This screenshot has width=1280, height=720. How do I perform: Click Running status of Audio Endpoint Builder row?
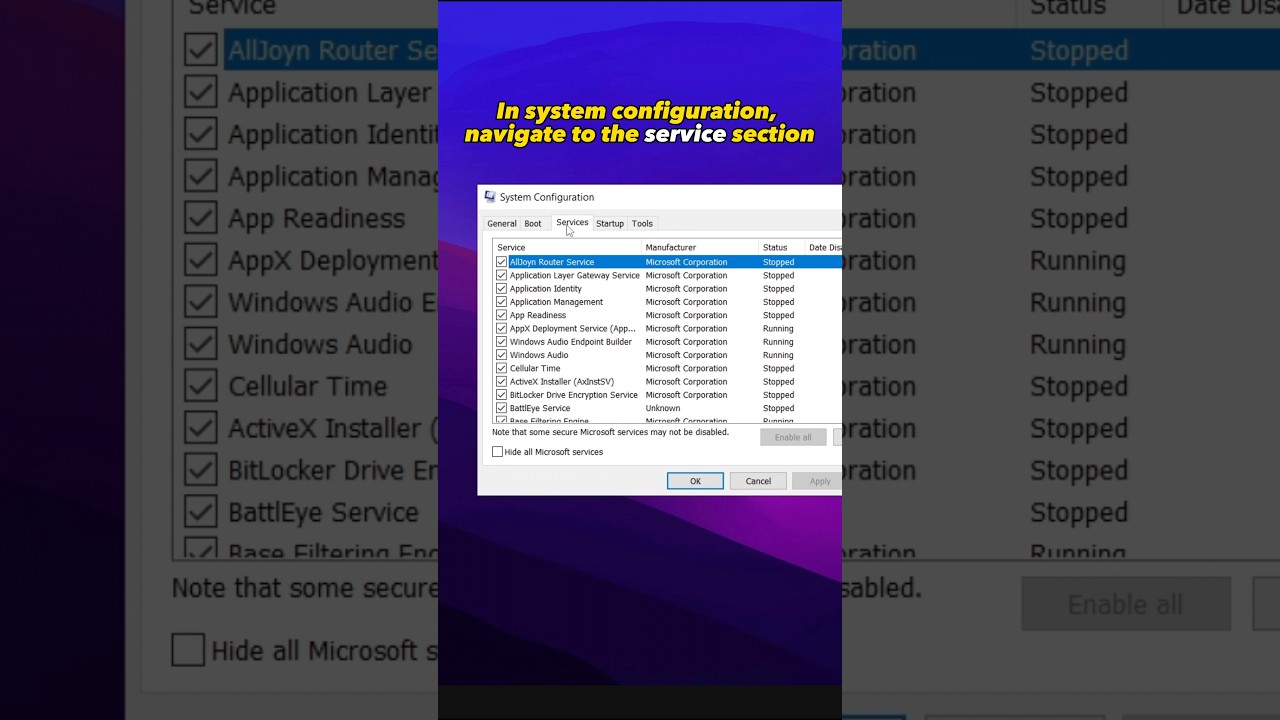778,342
